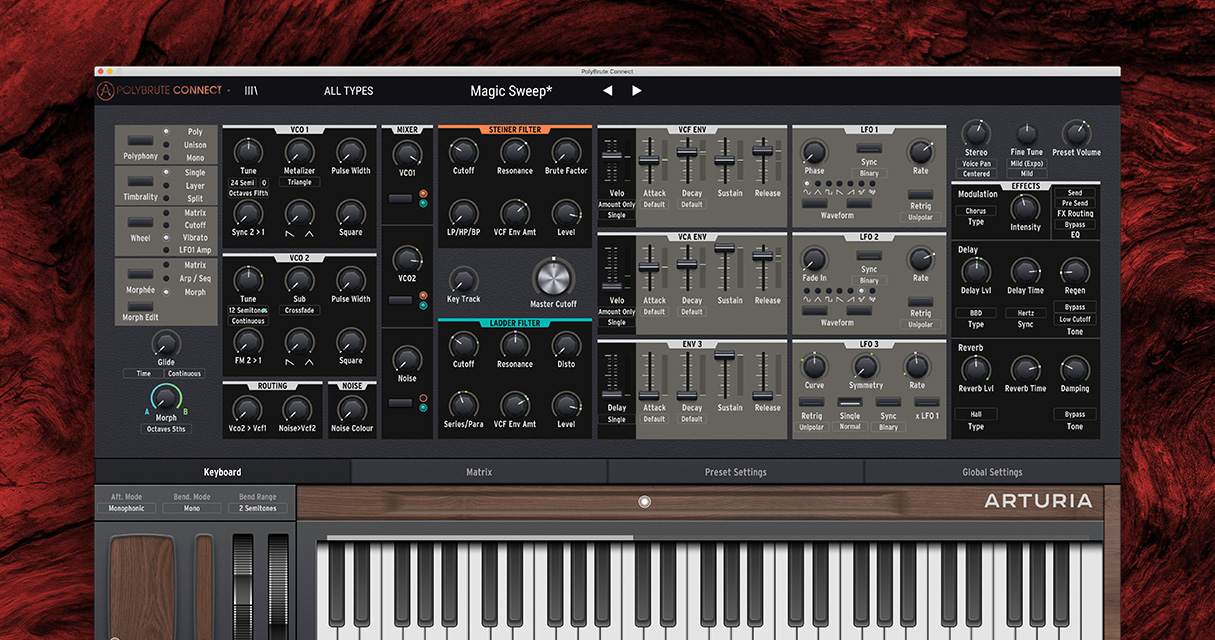The image size is (1215, 640).
Task: Click the FX Routing Pre Send button
Action: coord(1075,203)
